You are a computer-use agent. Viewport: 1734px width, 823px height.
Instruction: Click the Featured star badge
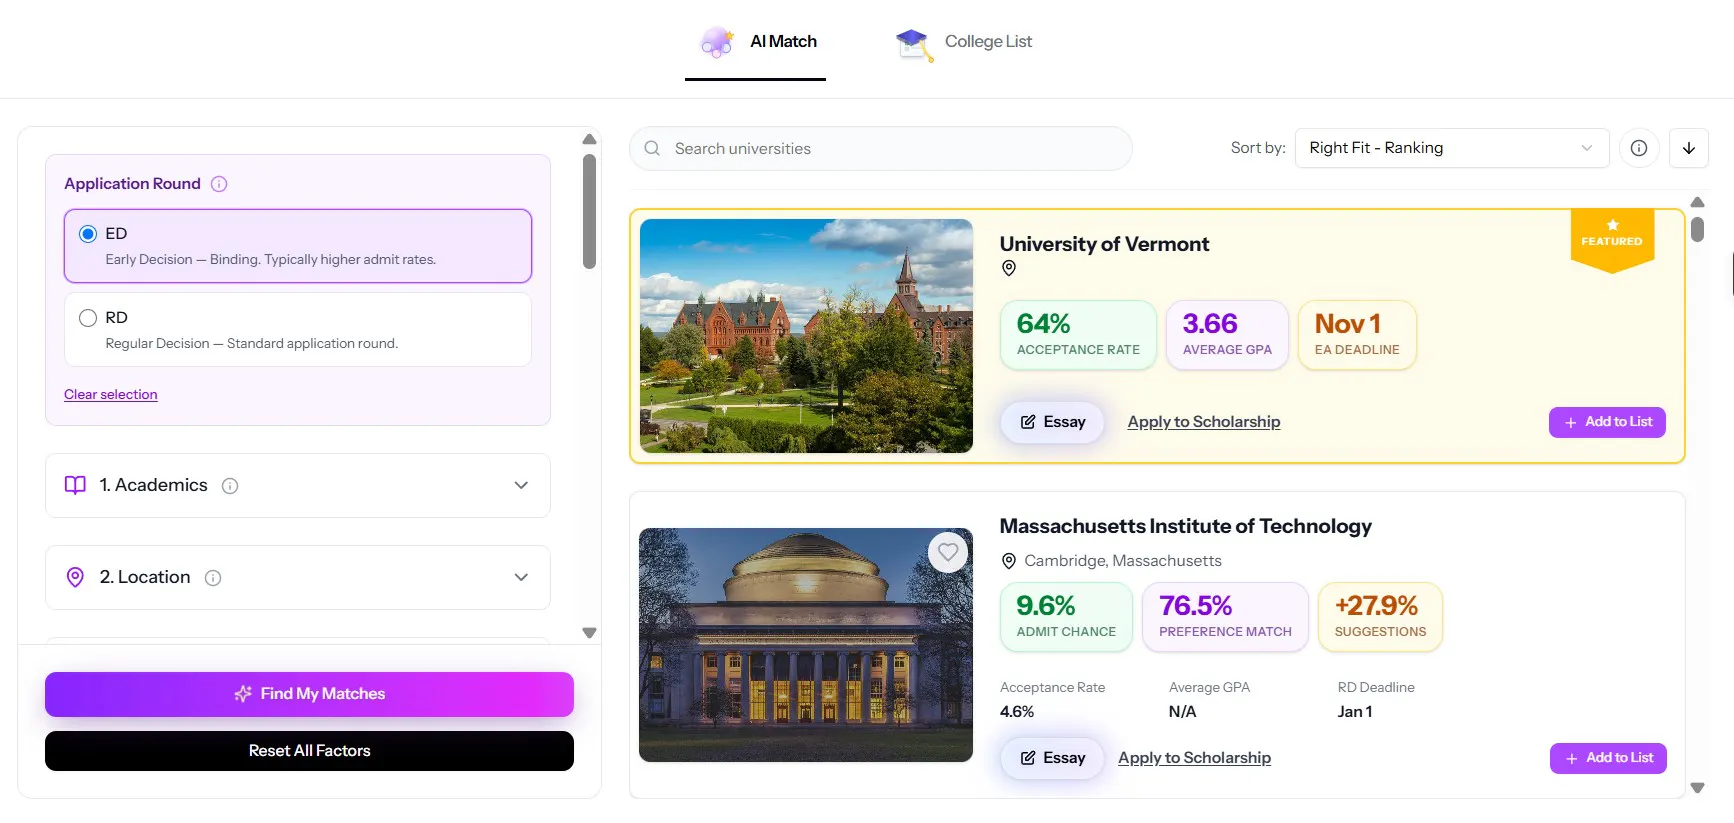point(1612,239)
